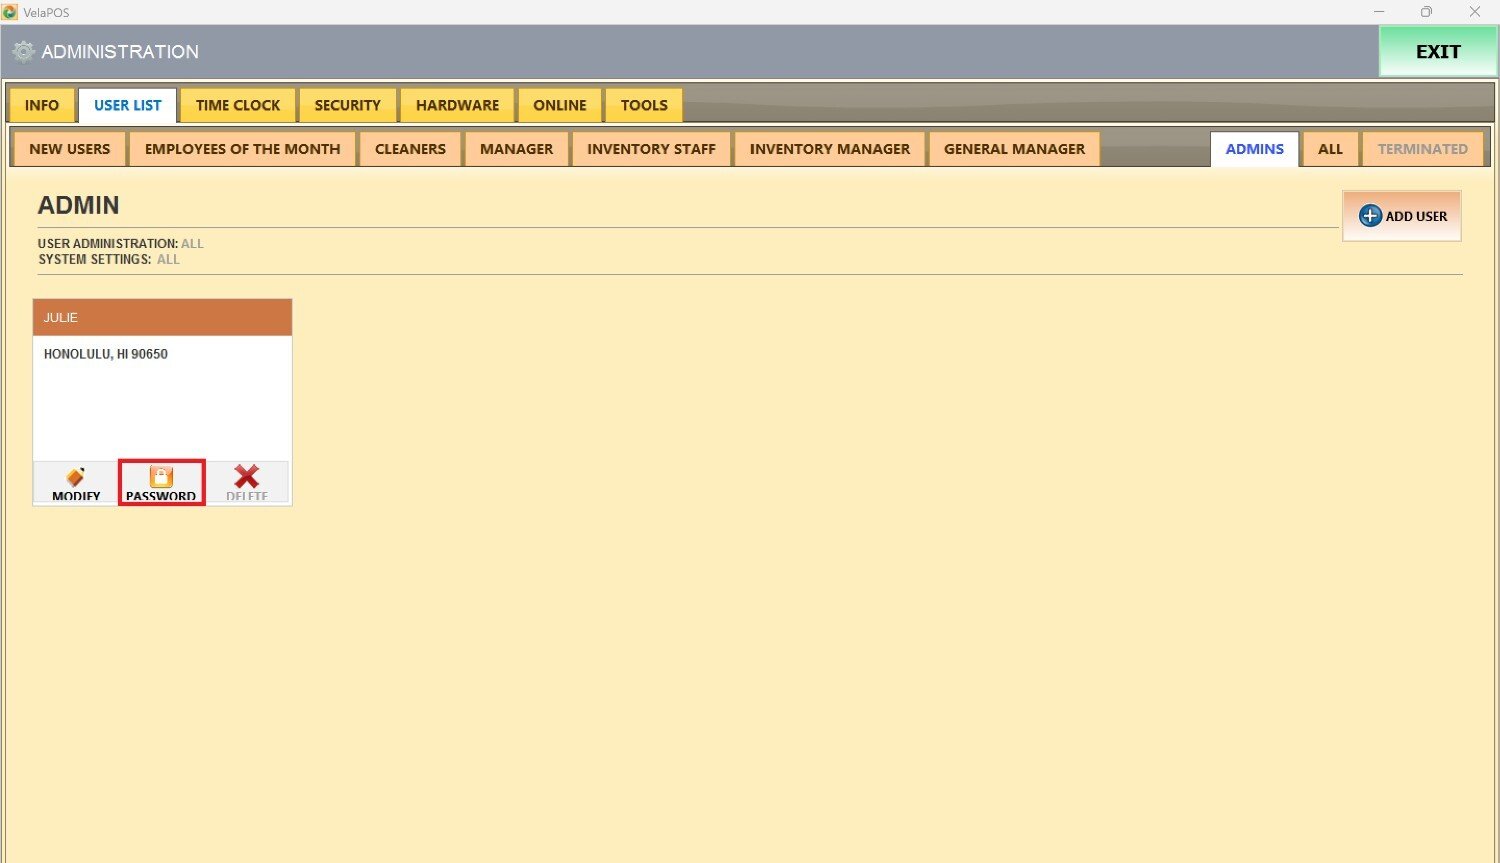Open the TIME CLOCK tab
The width and height of the screenshot is (1500, 863).
tap(238, 105)
